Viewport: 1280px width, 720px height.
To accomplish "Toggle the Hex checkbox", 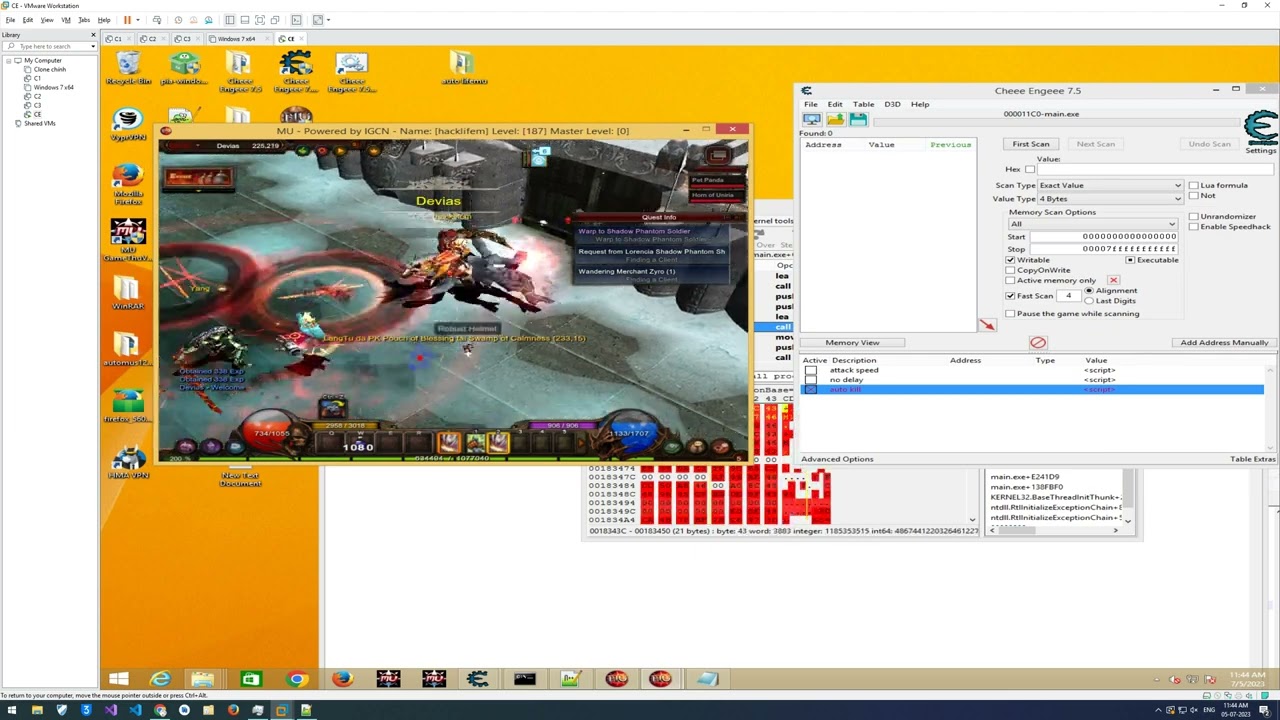I will click(x=1029, y=169).
